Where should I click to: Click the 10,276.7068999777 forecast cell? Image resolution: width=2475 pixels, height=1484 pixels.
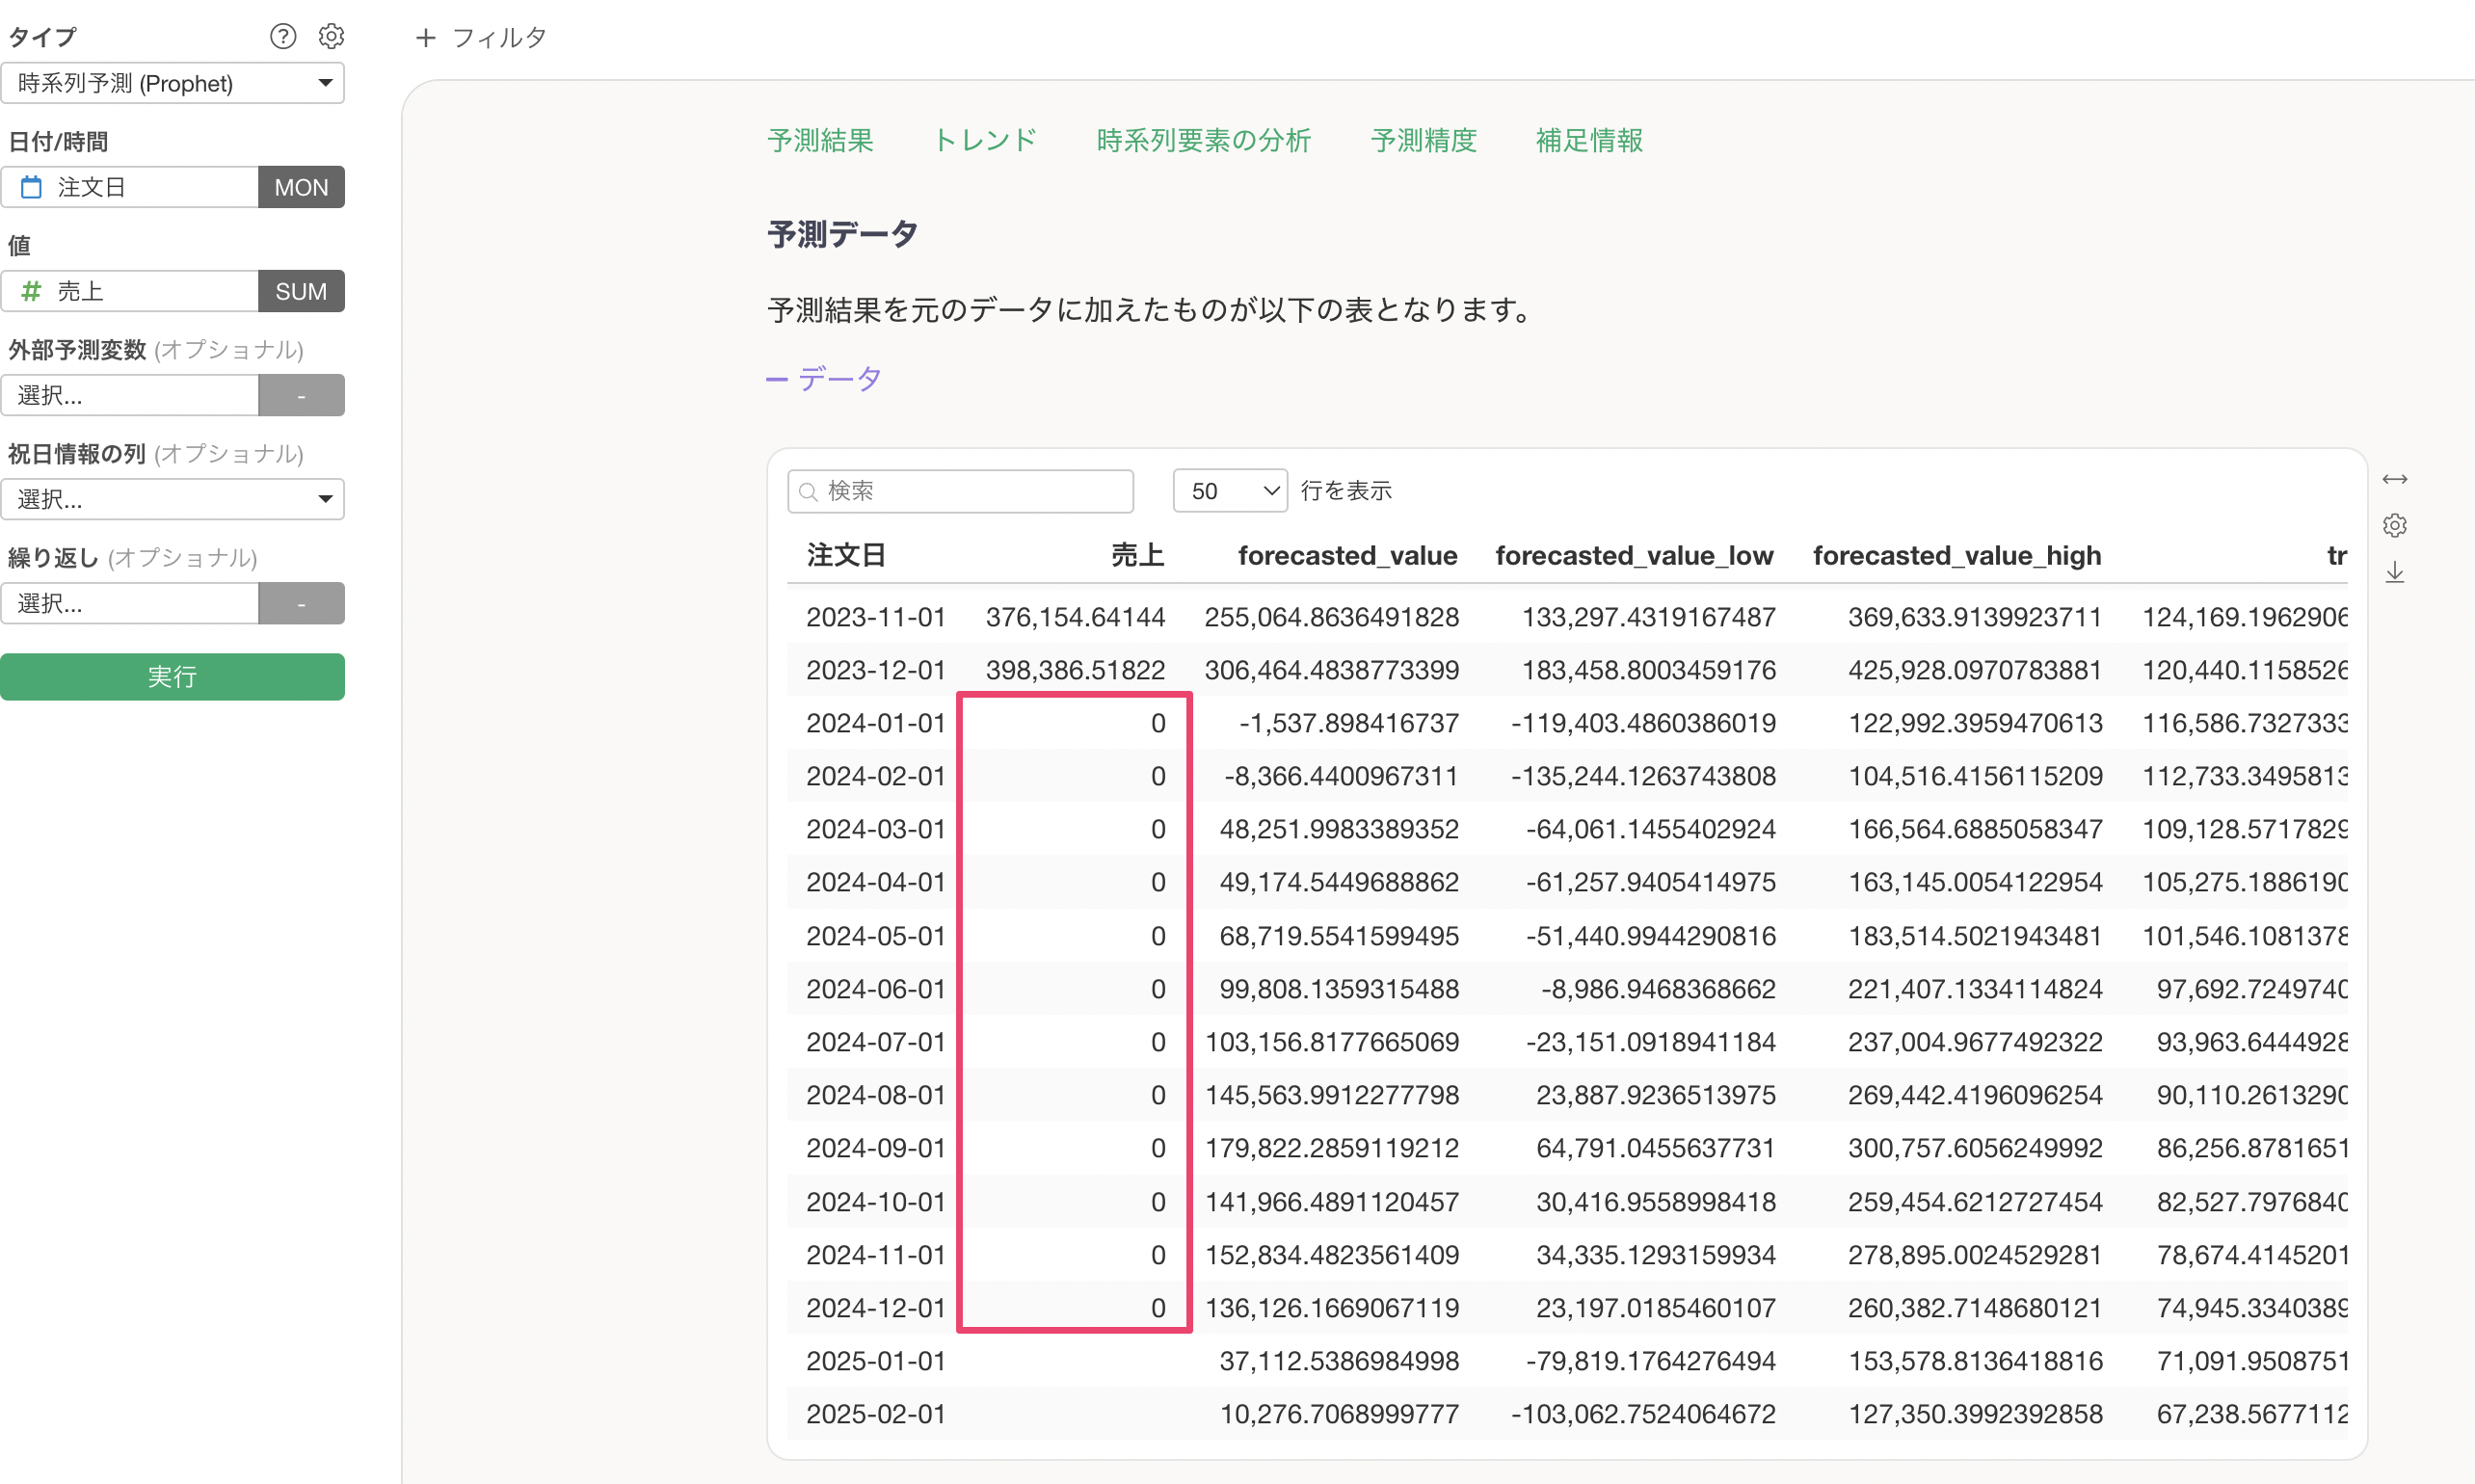pos(1339,1414)
